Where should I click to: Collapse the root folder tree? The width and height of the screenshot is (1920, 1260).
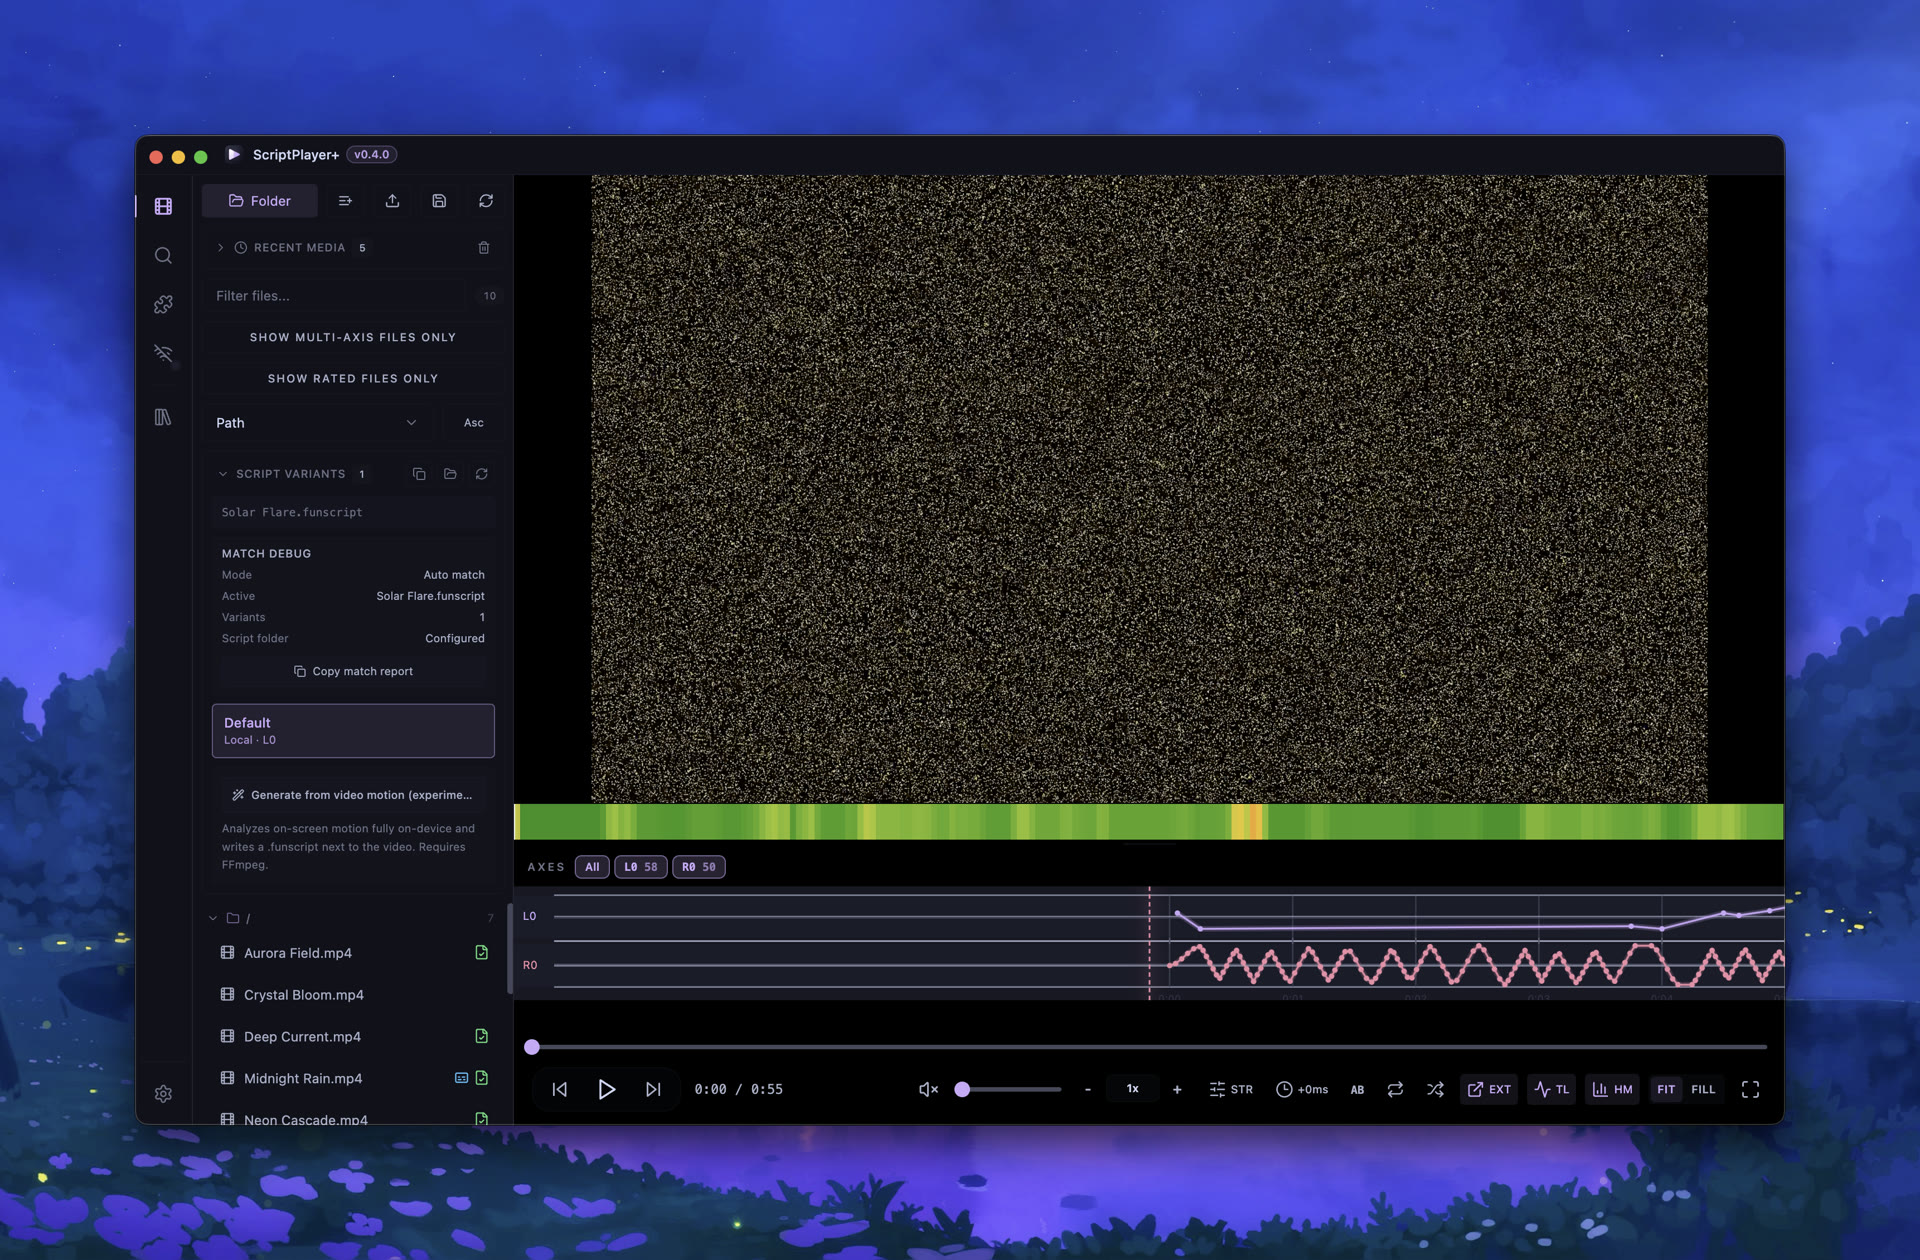pos(213,918)
